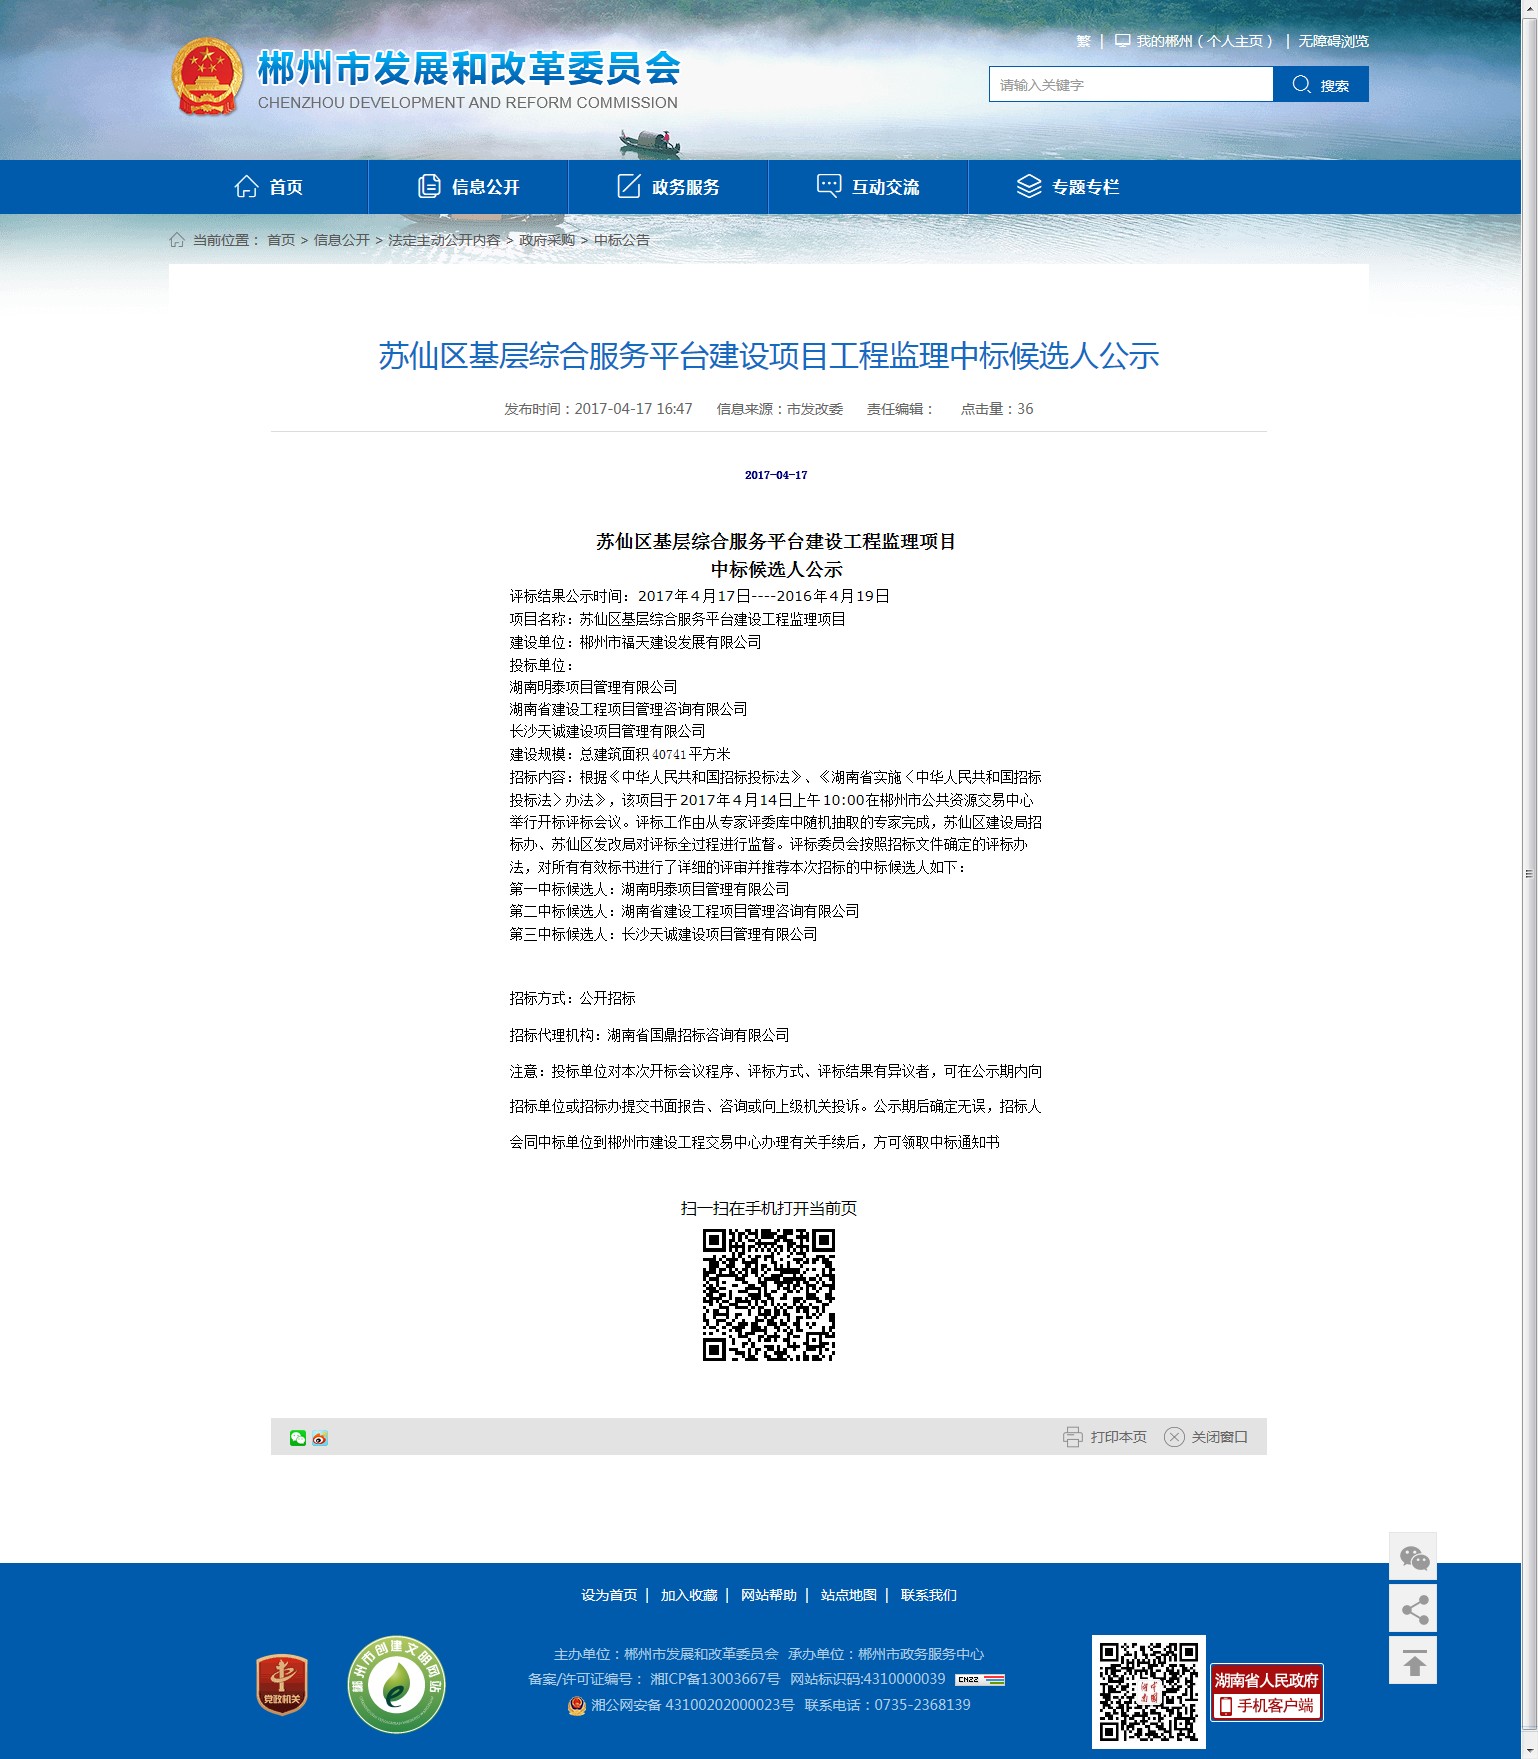
Task: Open the 无障碍浏览 accessibility link
Action: tap(1333, 41)
